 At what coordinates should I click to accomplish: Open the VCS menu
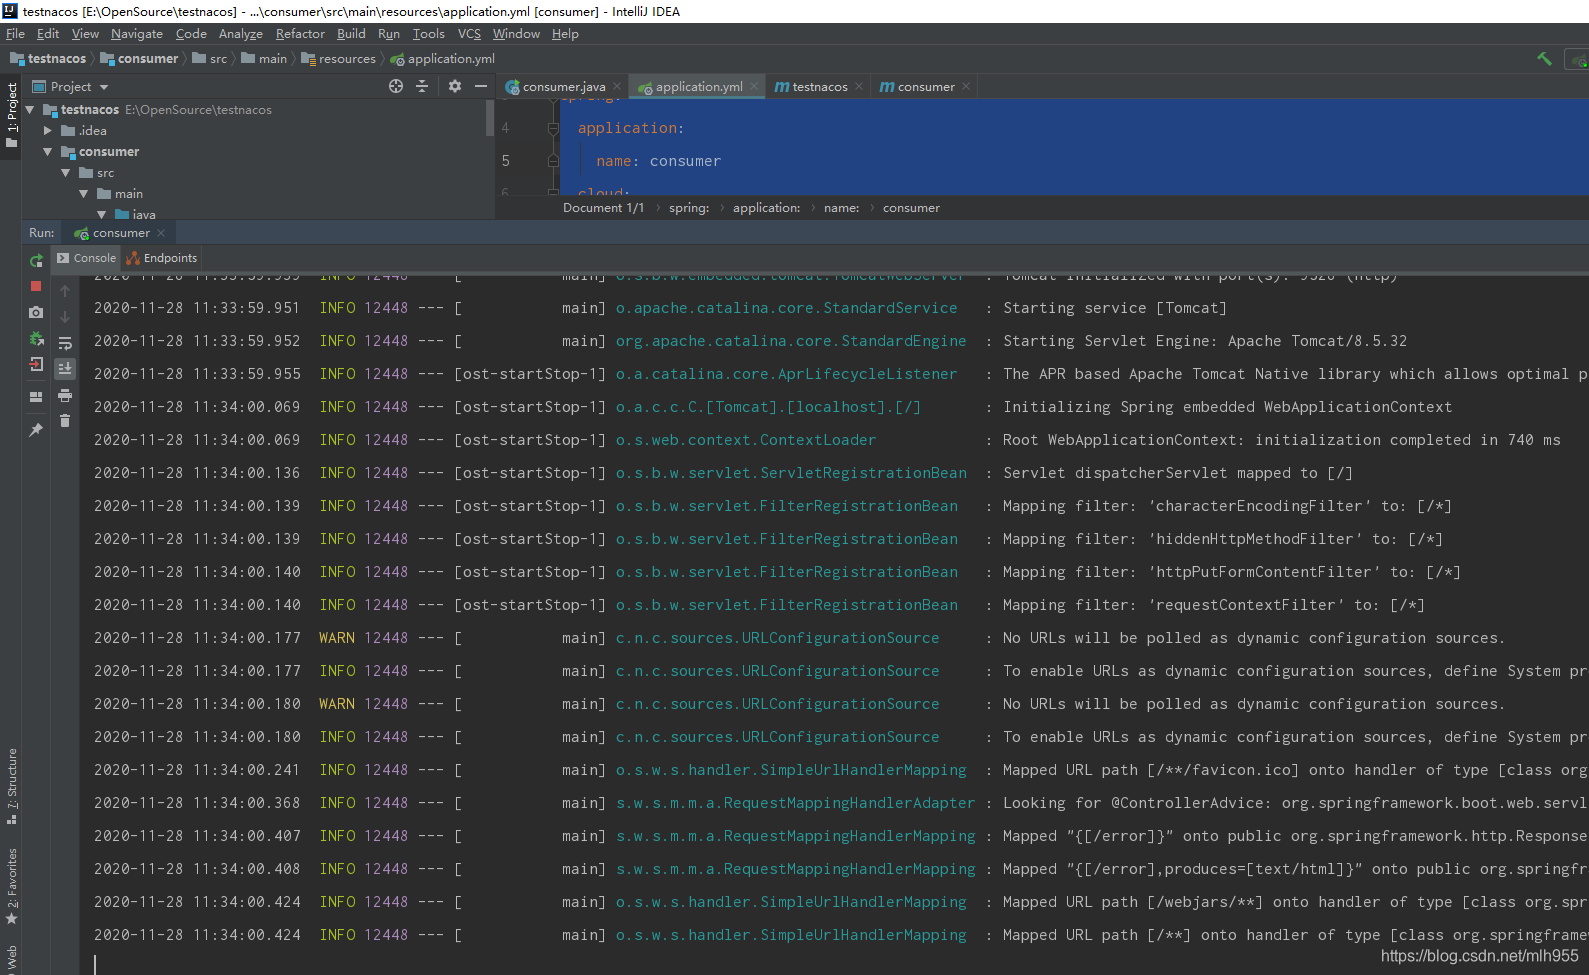point(469,34)
